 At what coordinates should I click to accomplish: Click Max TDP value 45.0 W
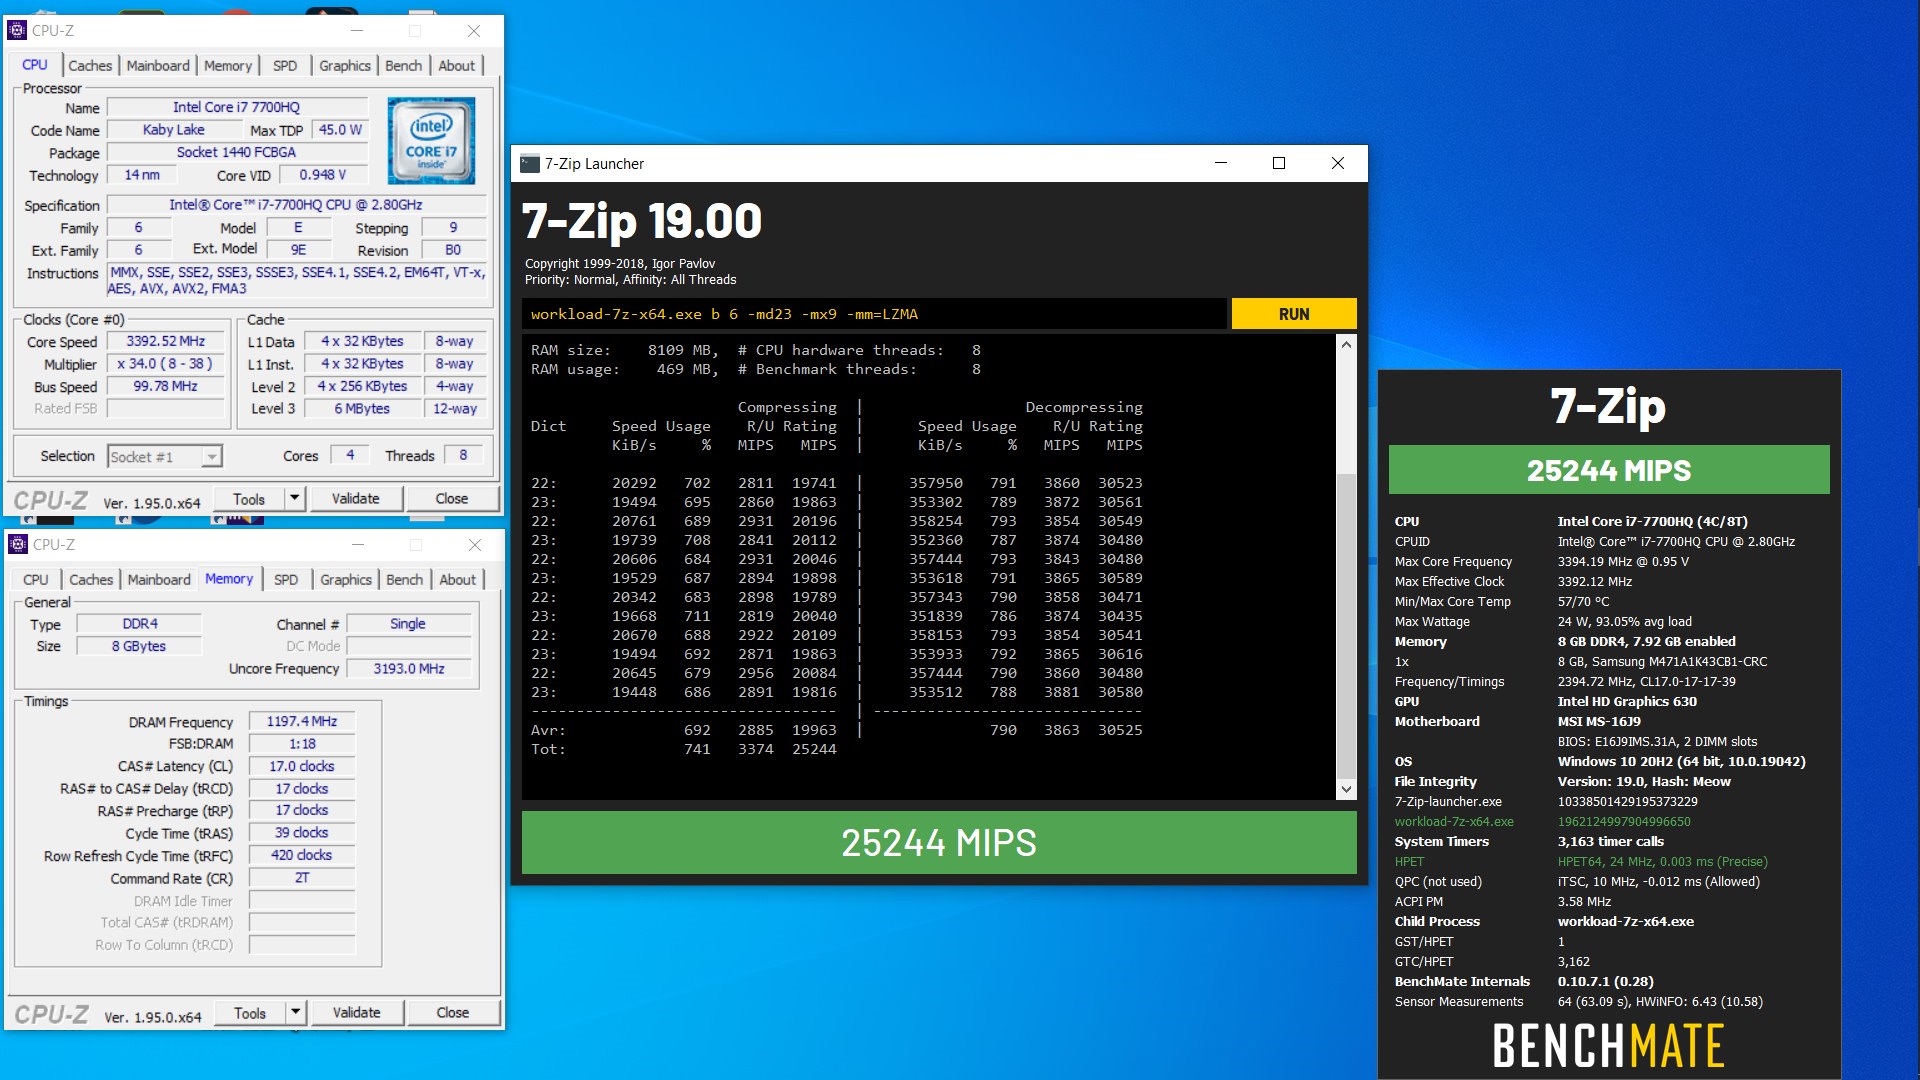click(x=340, y=130)
